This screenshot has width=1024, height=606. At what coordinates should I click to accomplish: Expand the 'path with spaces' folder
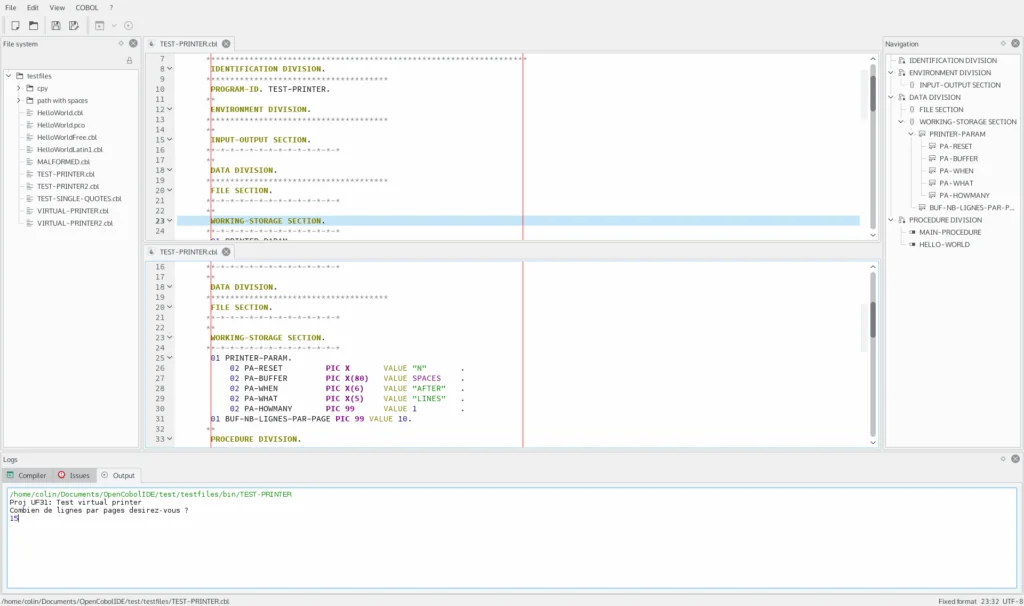pyautogui.click(x=18, y=101)
